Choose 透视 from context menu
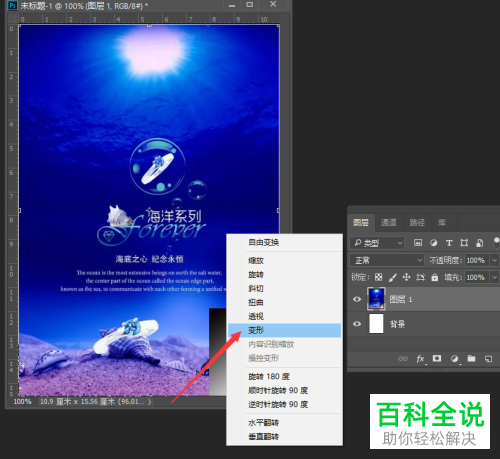Image resolution: width=500 pixels, height=459 pixels. pos(284,316)
